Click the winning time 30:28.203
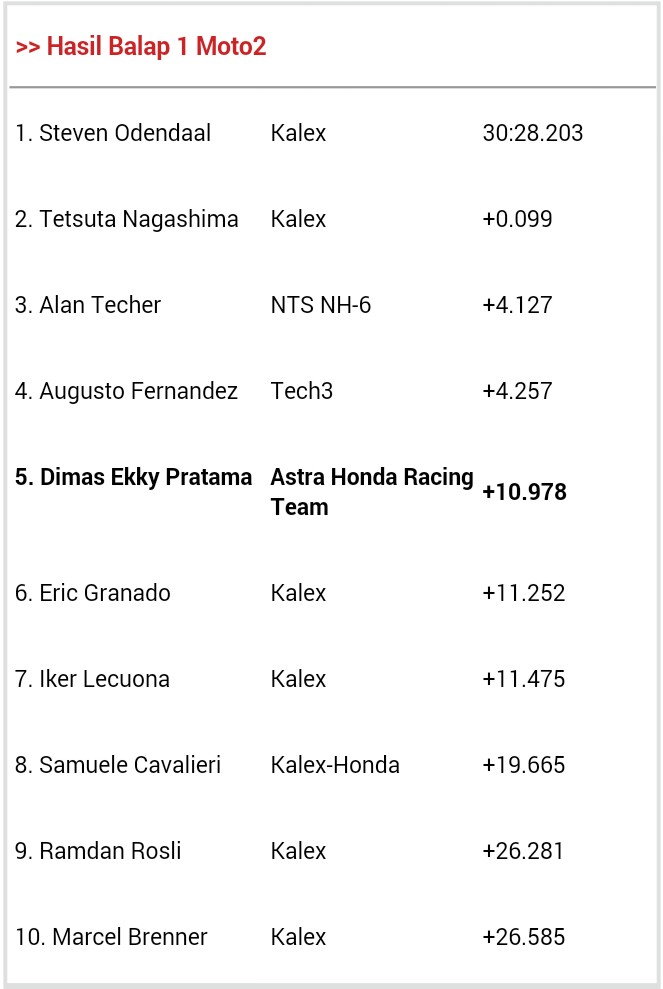The height and width of the screenshot is (989, 663). (532, 133)
